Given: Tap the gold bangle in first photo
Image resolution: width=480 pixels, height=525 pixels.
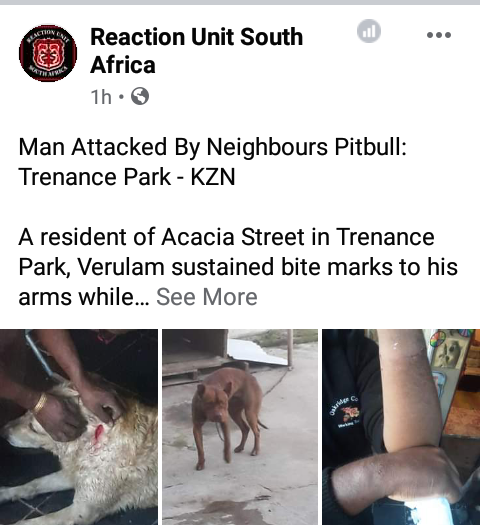Looking at the screenshot, I should click(40, 403).
